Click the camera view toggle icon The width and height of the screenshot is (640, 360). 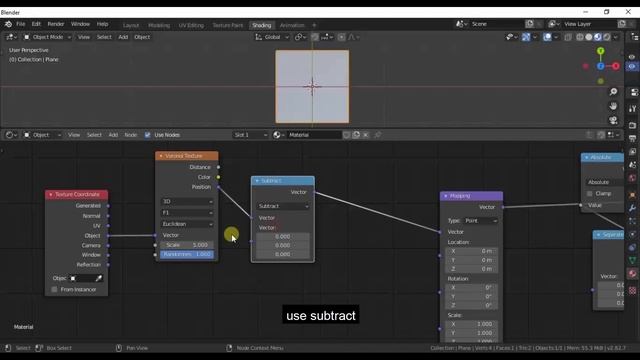pyautogui.click(x=613, y=120)
